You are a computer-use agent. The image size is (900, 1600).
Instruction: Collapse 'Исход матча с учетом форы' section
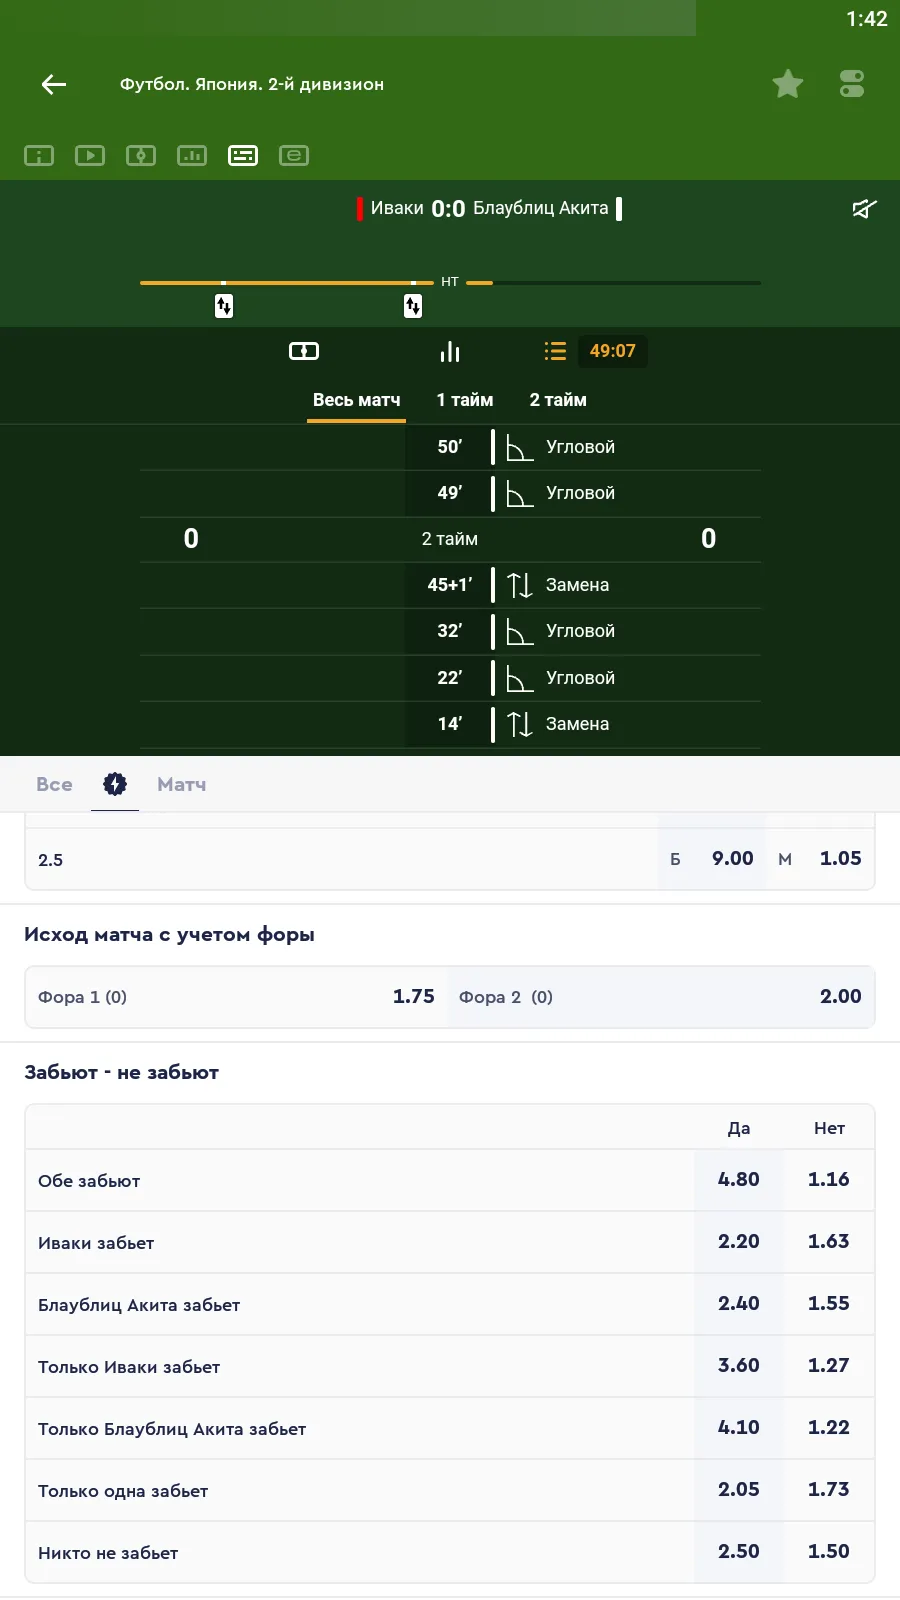pyautogui.click(x=170, y=935)
